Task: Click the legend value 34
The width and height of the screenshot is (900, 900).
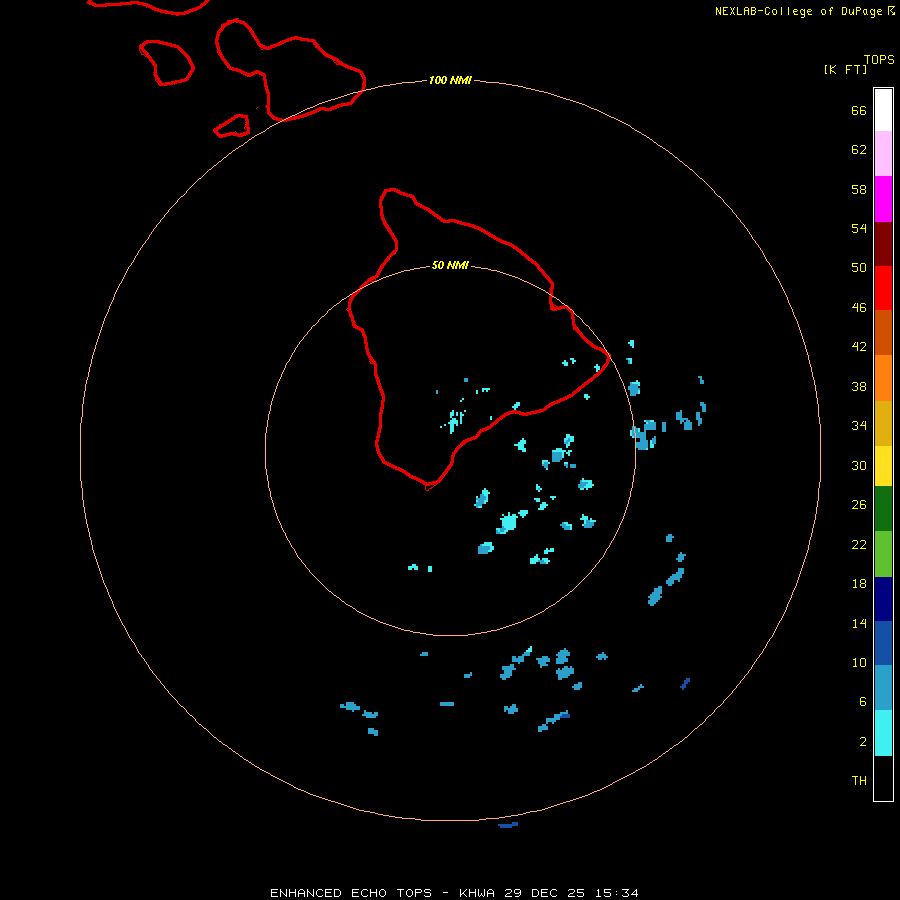Action: click(859, 426)
